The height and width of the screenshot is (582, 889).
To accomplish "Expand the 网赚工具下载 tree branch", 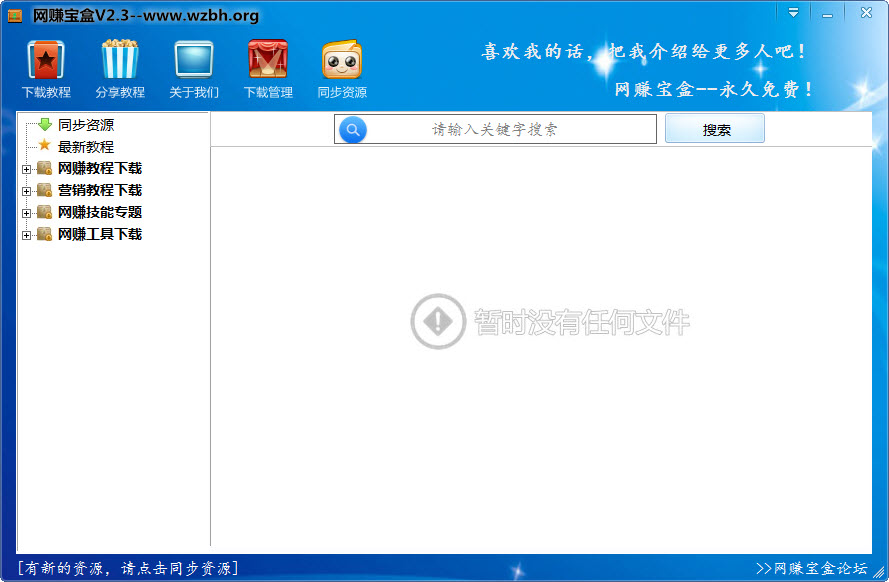I will pos(24,234).
